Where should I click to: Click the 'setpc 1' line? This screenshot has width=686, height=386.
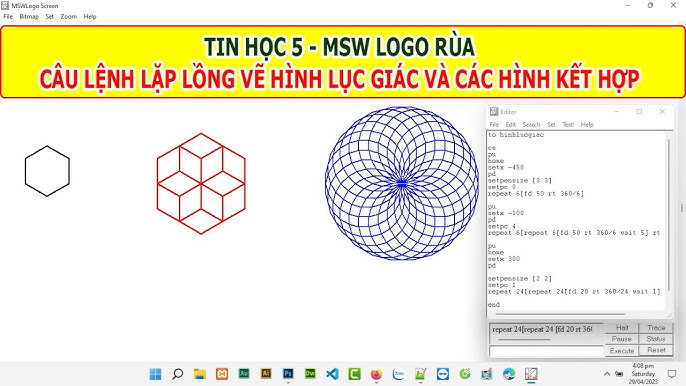tap(502, 285)
